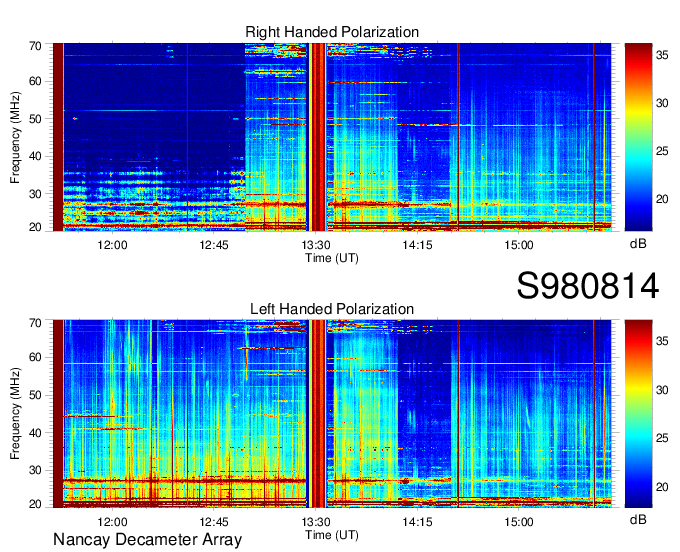
Task: Click the 60 MHz tick on the right-handed panel
Action: pos(35,81)
